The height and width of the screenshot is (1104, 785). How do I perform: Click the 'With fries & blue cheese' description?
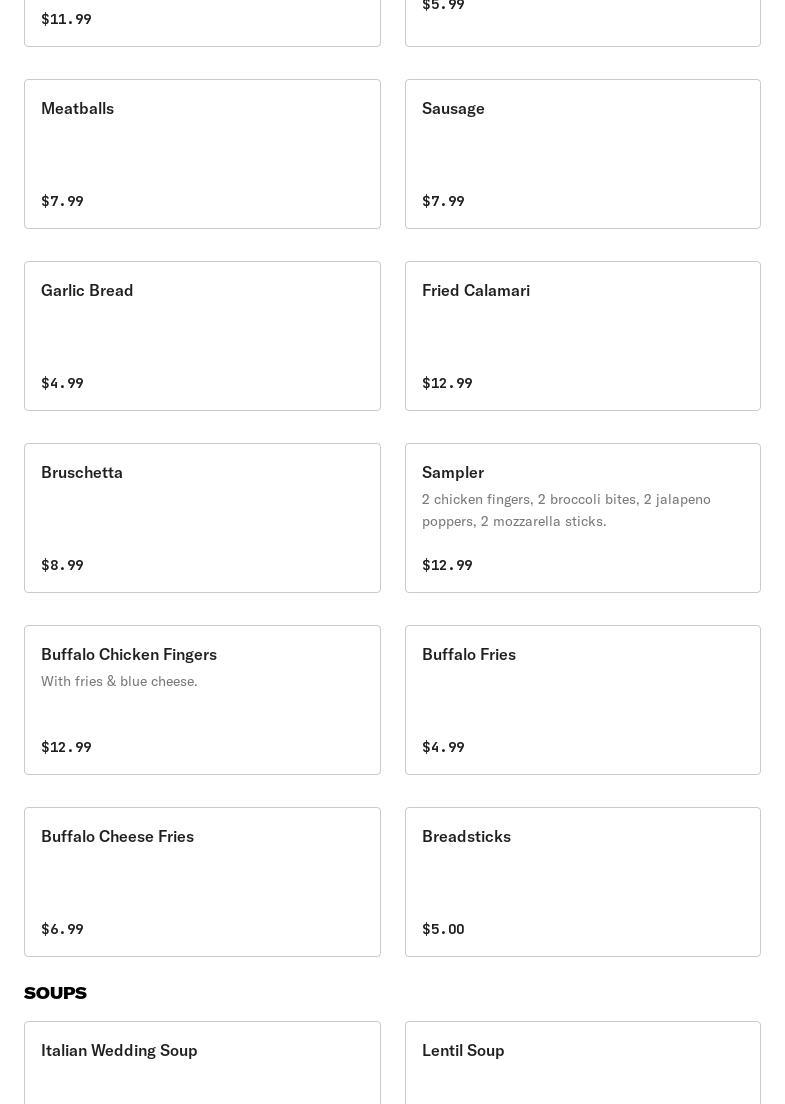(119, 681)
